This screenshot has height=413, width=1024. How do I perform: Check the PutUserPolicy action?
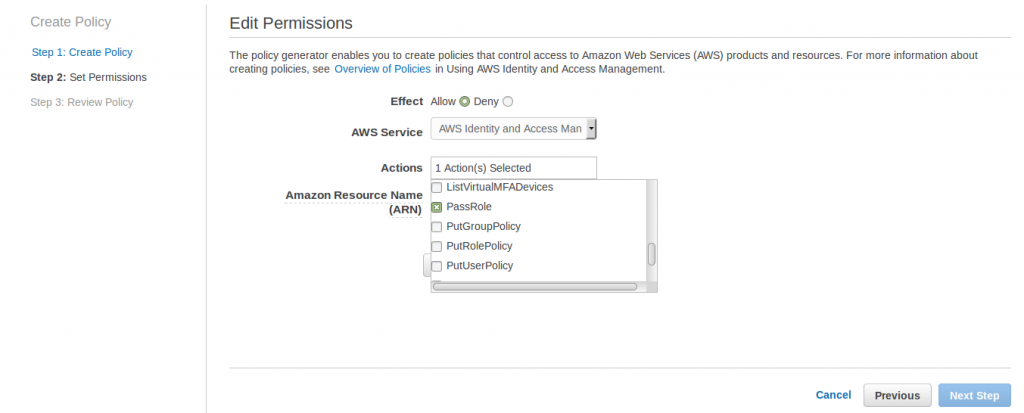pos(436,266)
